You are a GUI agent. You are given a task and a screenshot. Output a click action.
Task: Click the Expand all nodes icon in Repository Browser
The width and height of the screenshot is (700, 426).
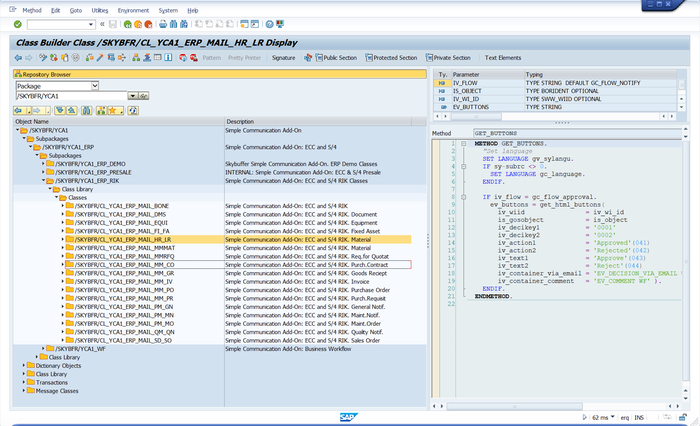click(x=60, y=110)
